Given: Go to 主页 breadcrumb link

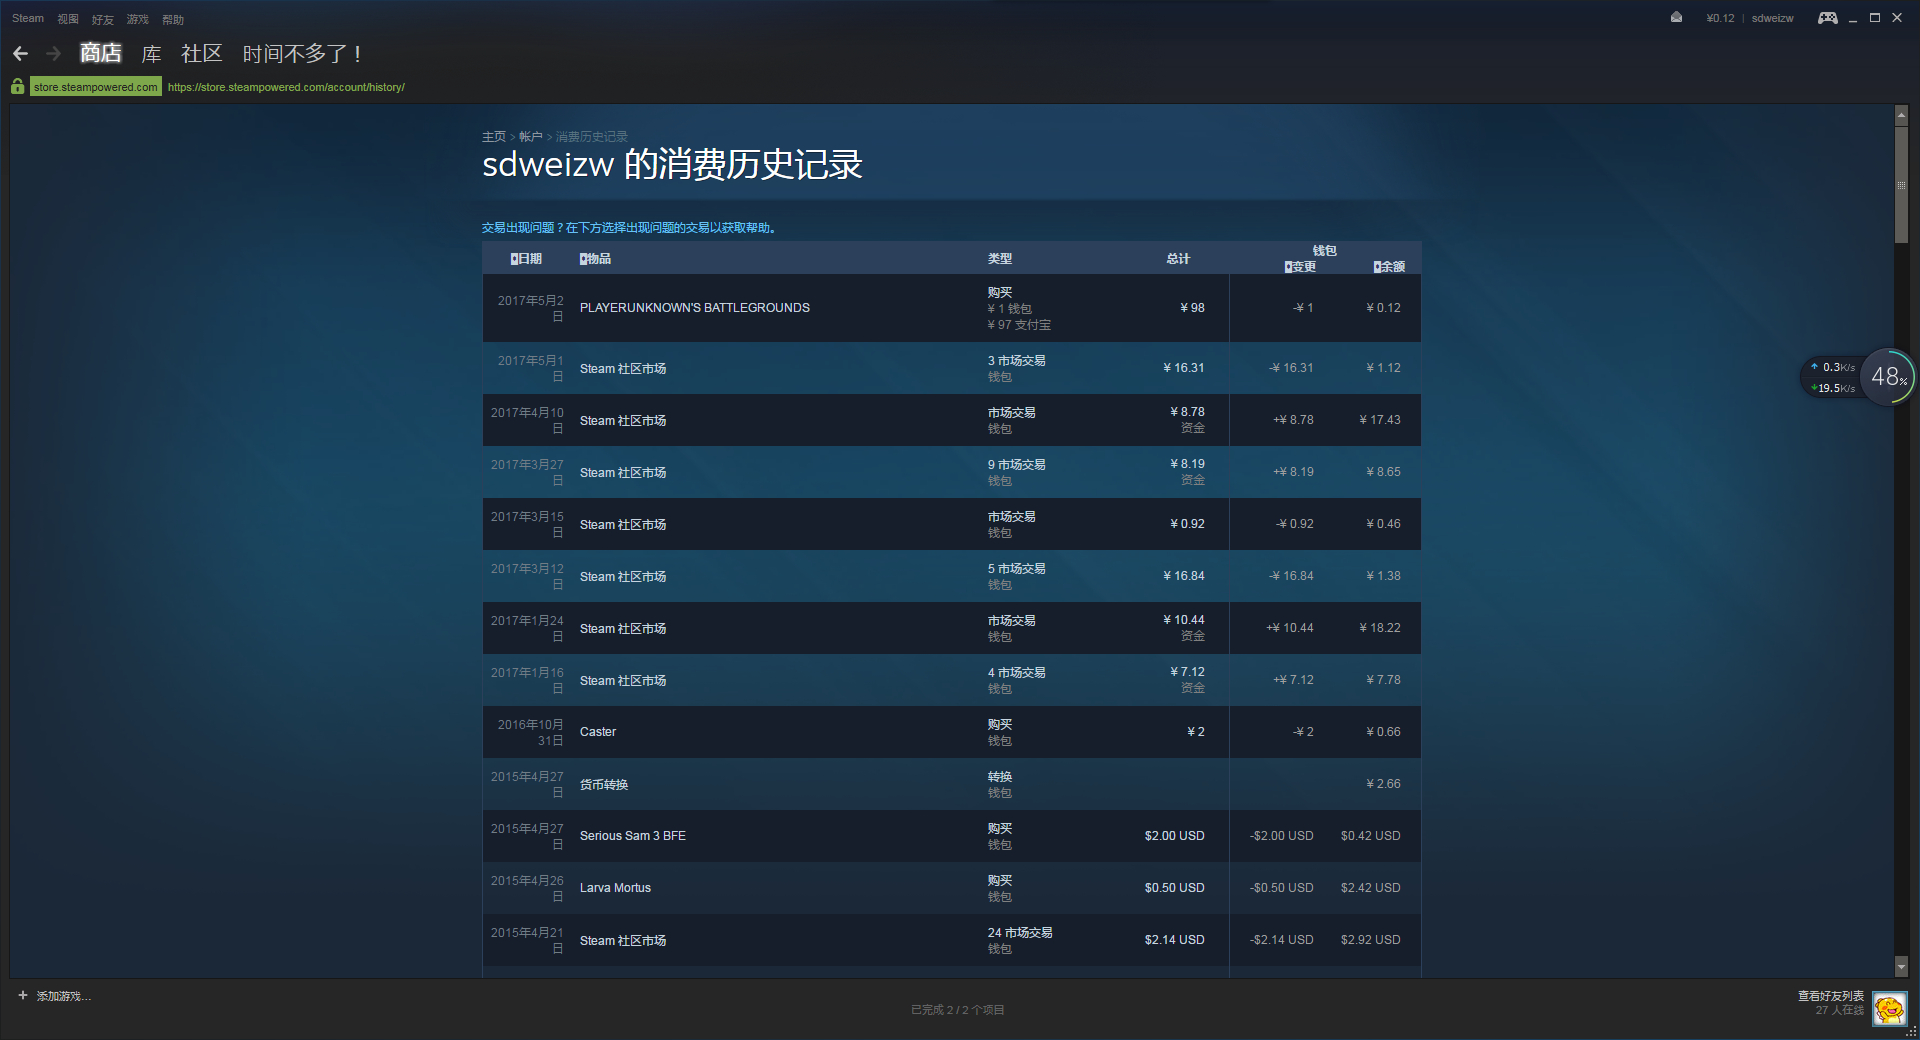Looking at the screenshot, I should click(x=494, y=137).
